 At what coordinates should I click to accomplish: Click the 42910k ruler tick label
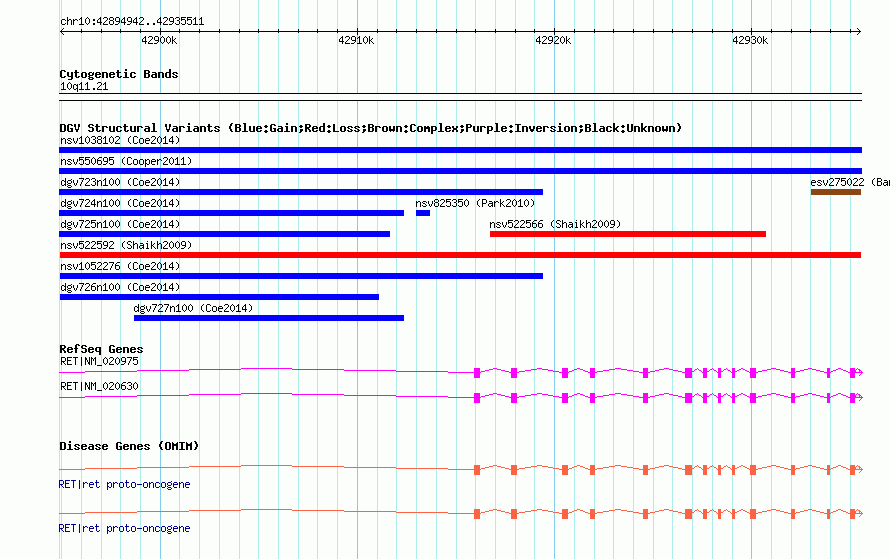click(x=356, y=40)
